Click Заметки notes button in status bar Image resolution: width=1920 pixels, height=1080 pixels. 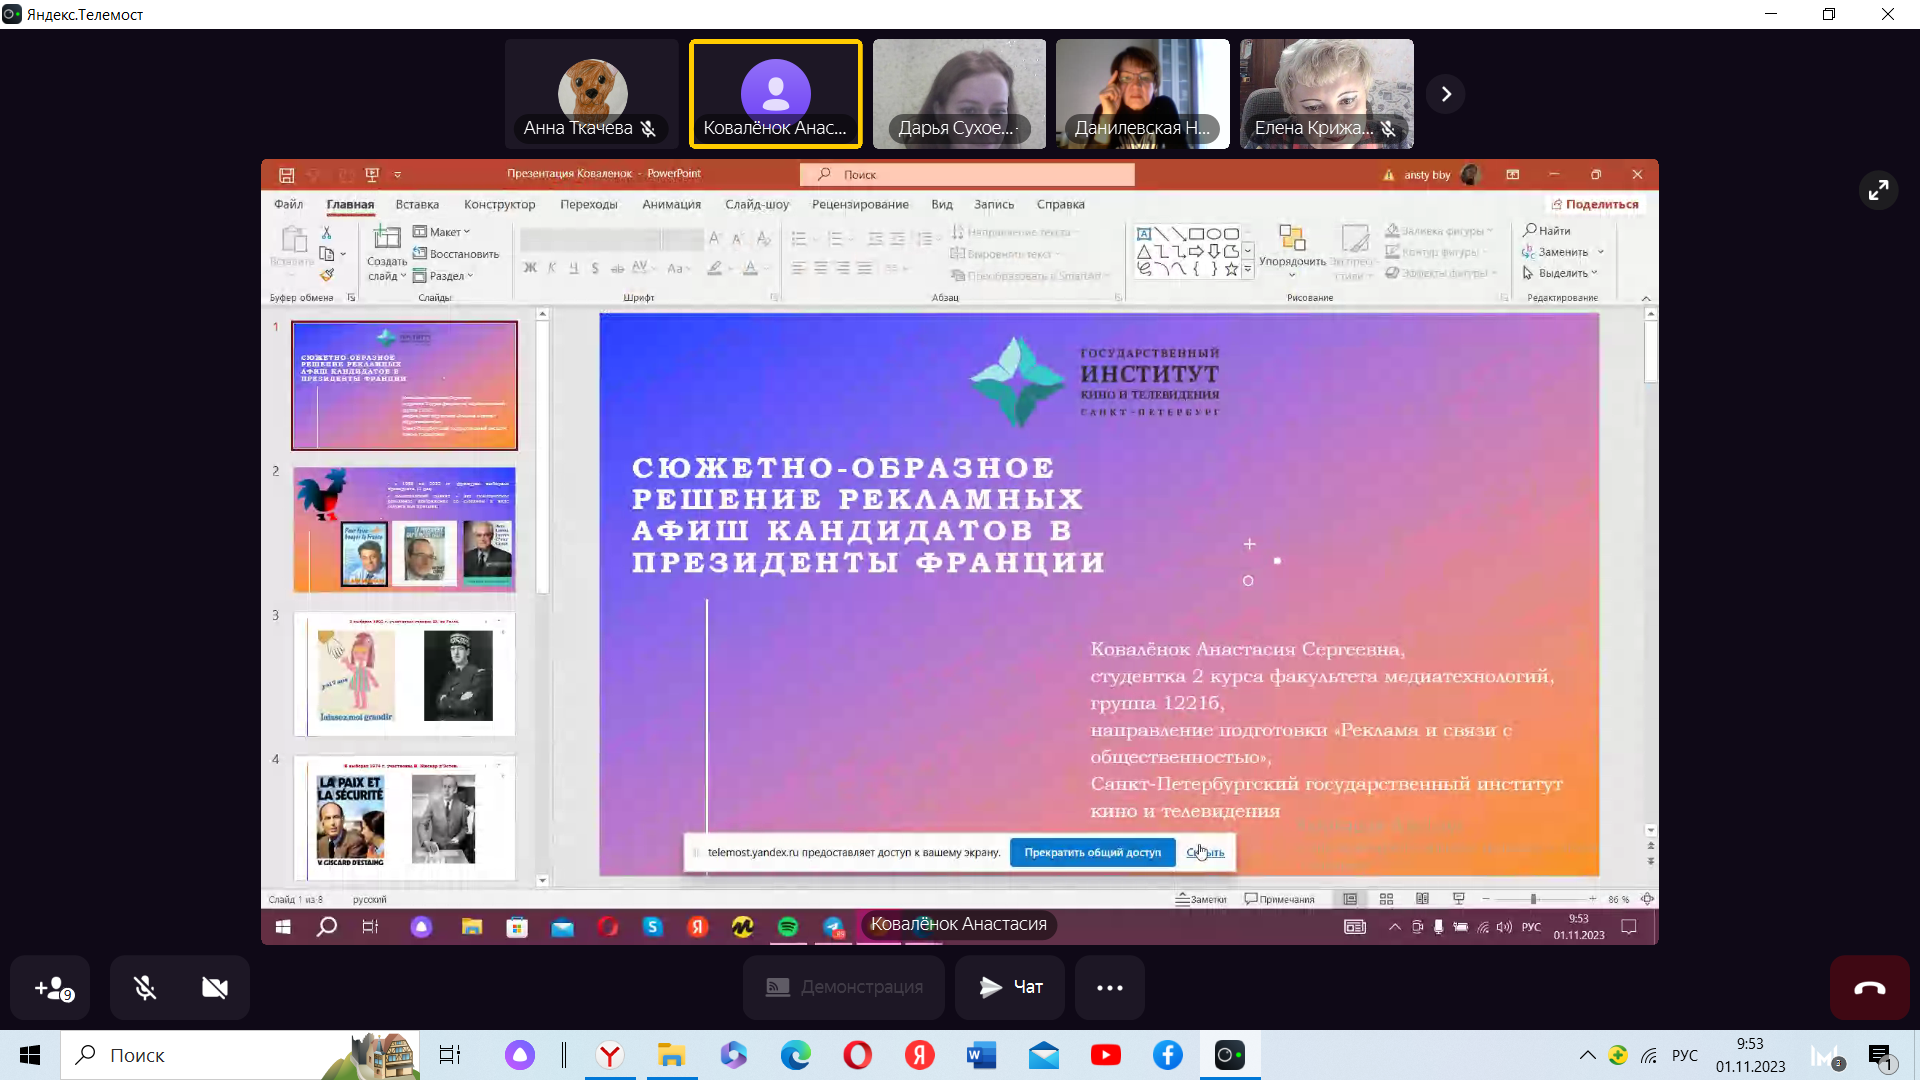(1201, 899)
